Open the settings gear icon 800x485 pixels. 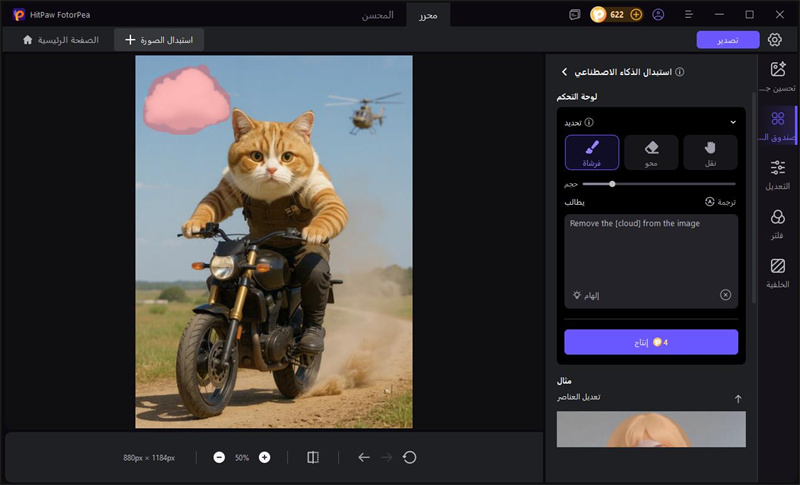(774, 40)
